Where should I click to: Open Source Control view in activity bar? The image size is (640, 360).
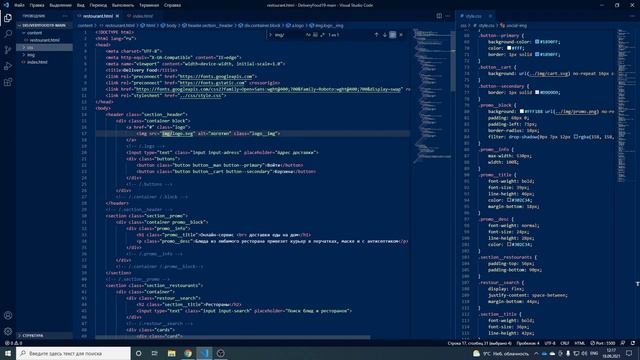[x=8, y=50]
